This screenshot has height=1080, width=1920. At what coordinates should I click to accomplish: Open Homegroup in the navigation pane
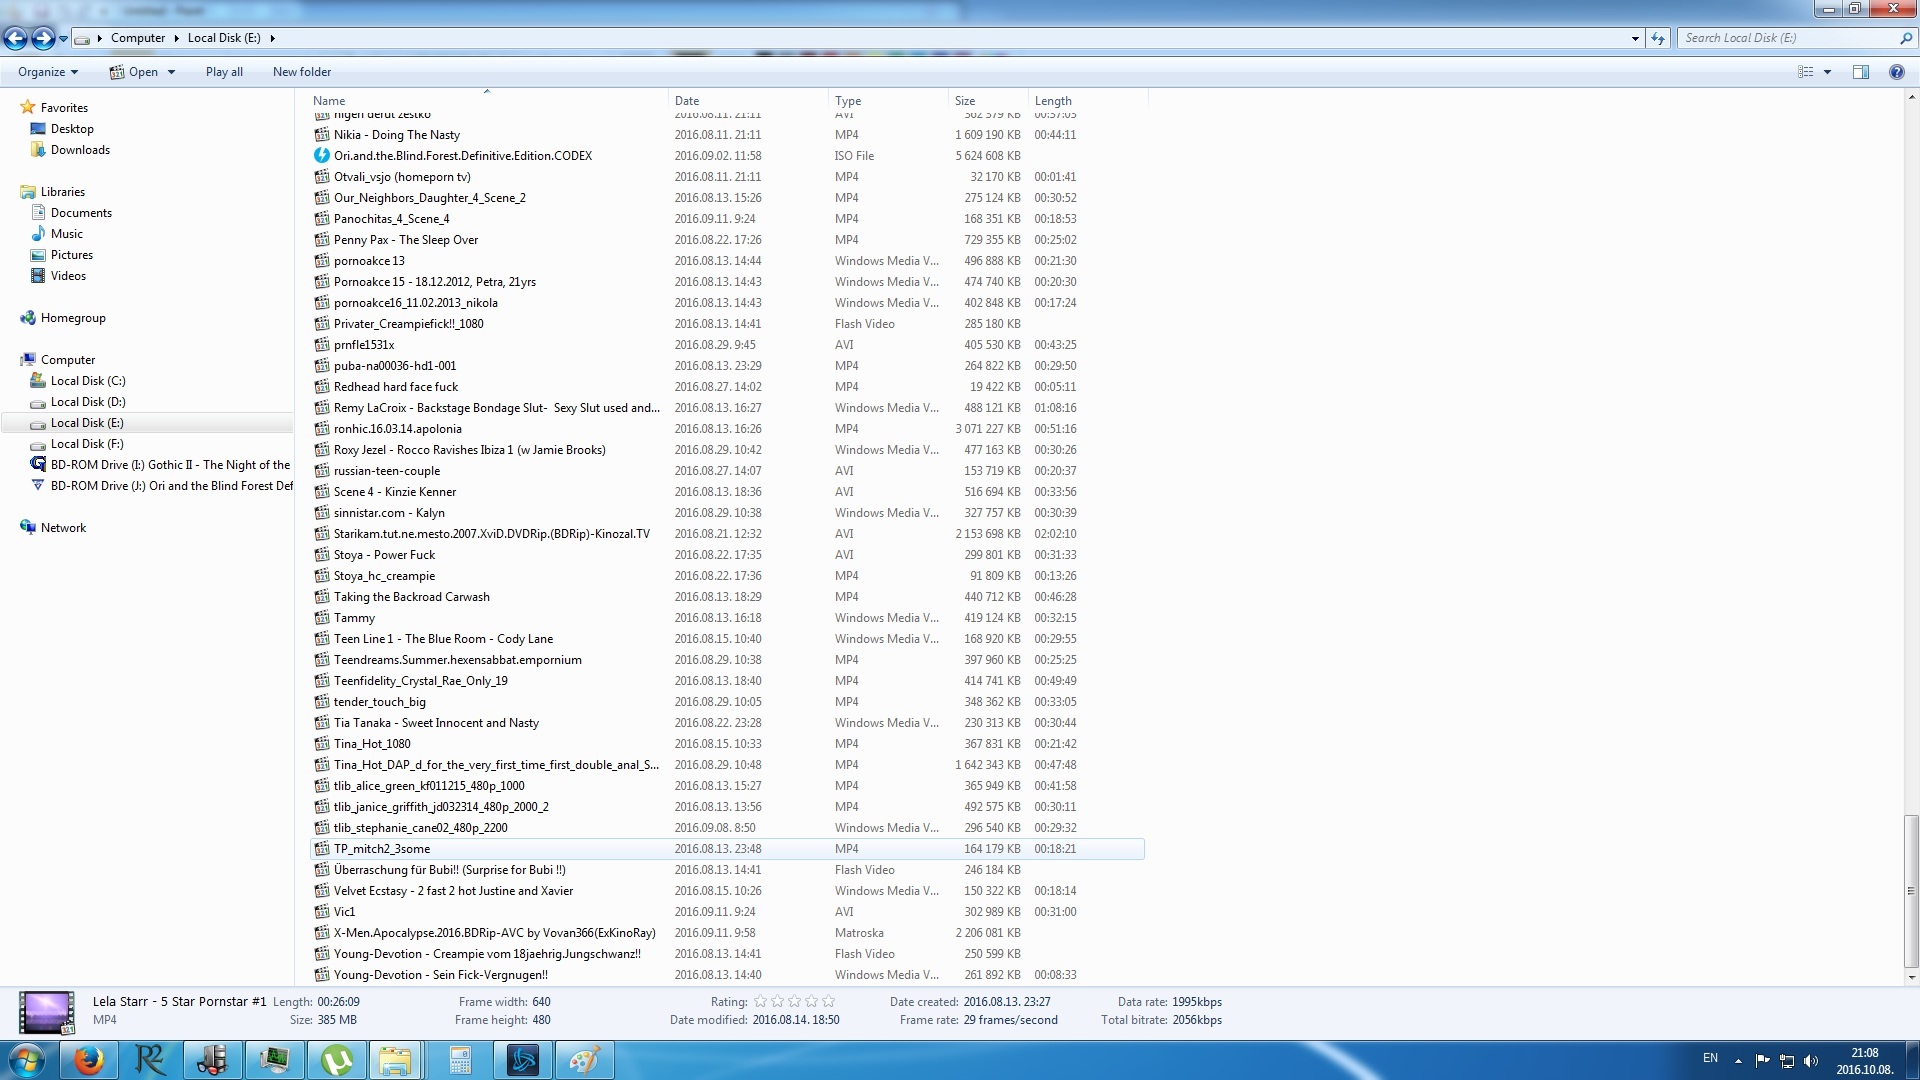click(73, 318)
